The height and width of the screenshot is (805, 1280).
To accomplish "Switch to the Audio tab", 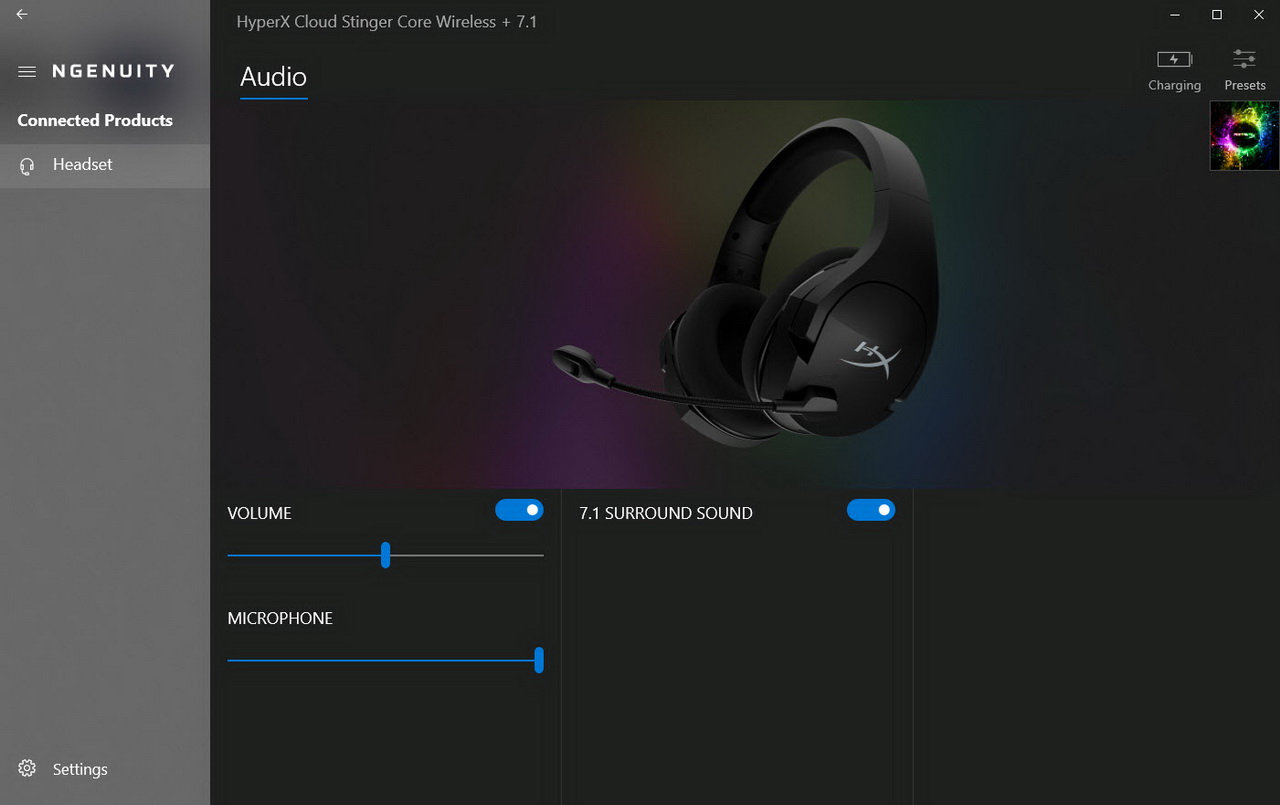I will [273, 77].
